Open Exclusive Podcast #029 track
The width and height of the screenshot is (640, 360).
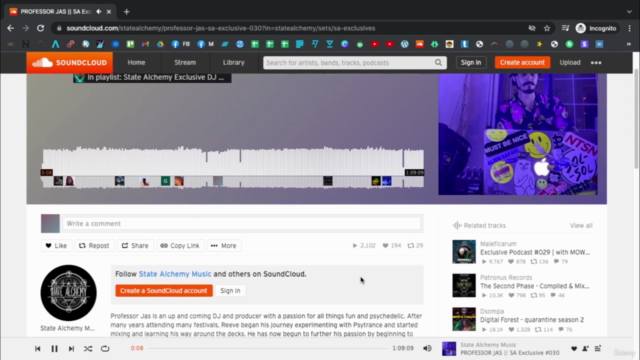tap(535, 252)
